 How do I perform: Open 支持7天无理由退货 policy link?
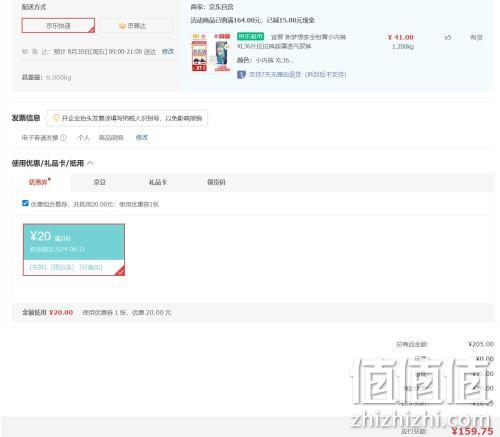tap(297, 75)
